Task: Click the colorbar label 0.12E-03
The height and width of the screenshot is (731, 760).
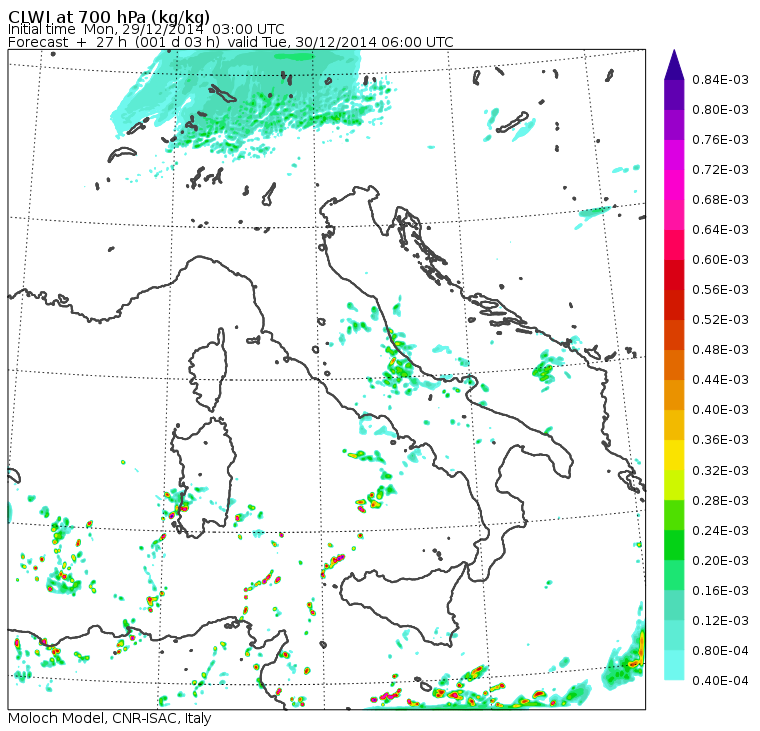Action: [x=720, y=621]
